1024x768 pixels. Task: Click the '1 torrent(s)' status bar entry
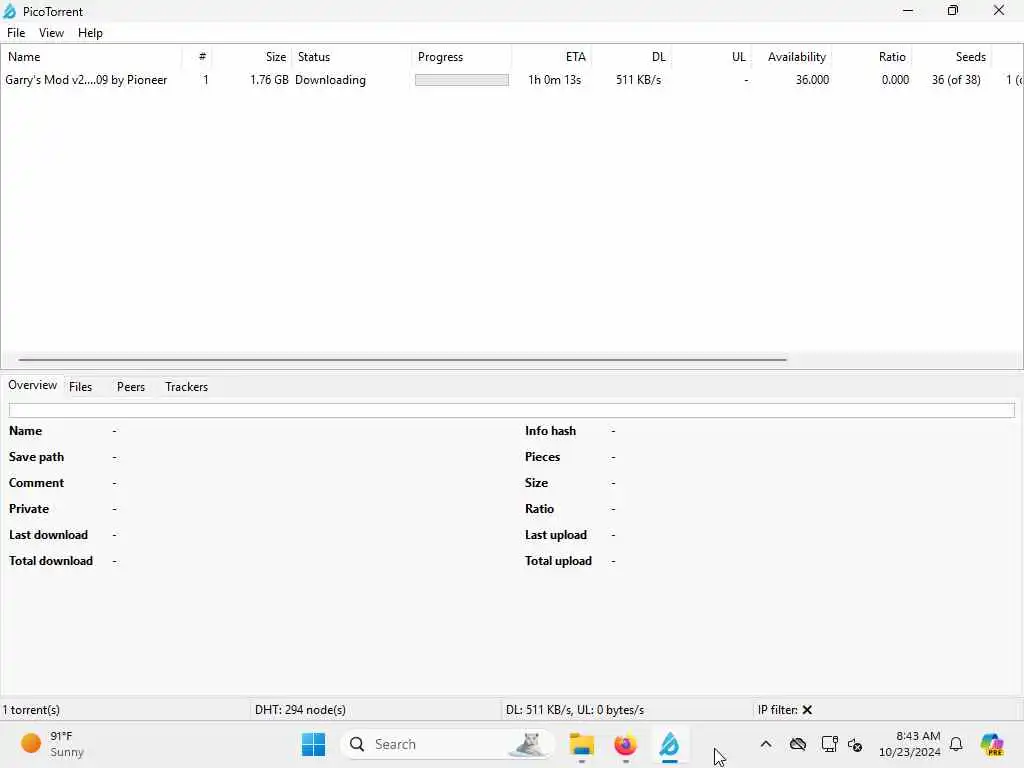pos(31,709)
